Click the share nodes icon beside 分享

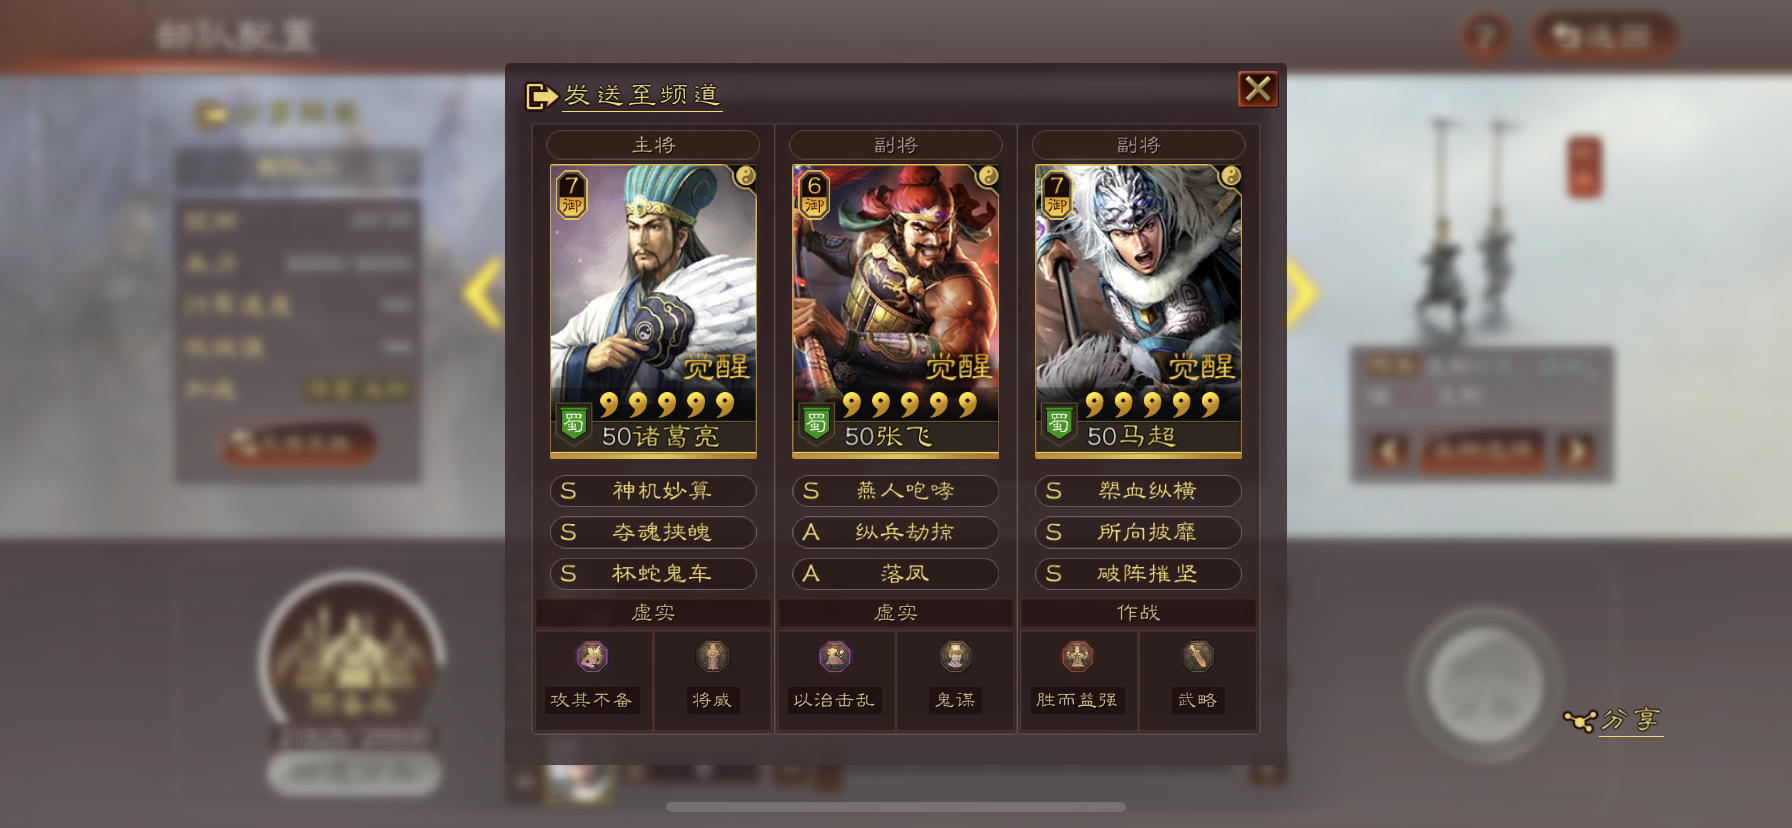click(x=1579, y=720)
